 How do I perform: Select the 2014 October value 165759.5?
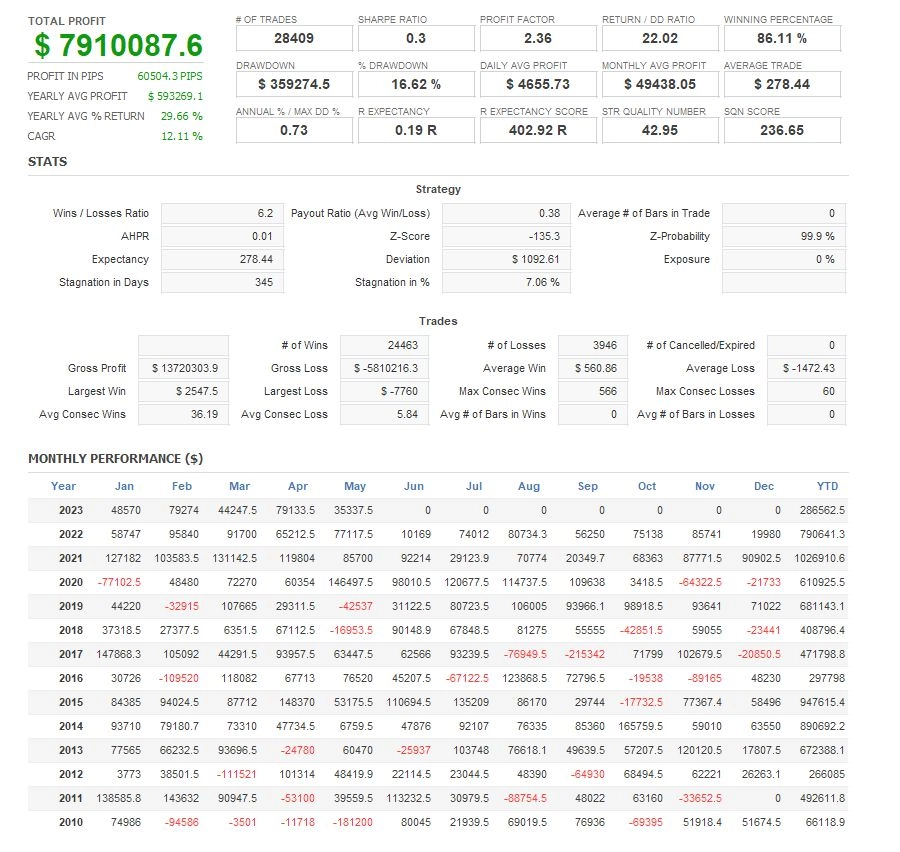click(641, 726)
